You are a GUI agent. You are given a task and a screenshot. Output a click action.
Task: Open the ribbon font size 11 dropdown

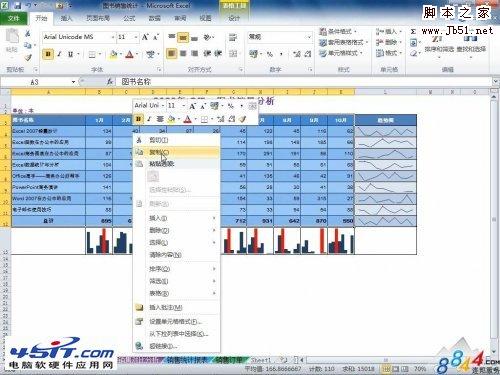[136, 37]
